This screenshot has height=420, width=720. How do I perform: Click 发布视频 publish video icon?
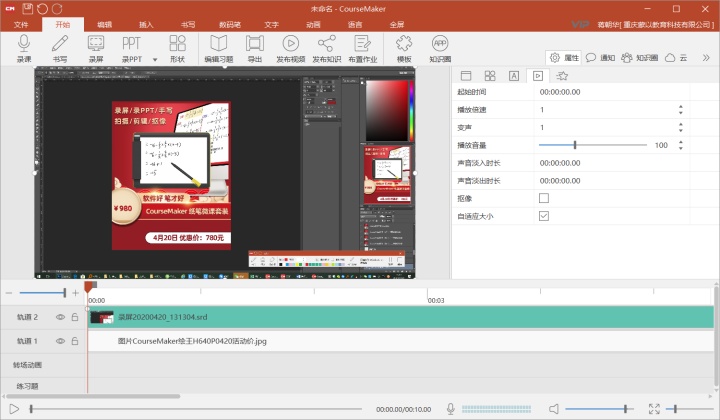290,43
